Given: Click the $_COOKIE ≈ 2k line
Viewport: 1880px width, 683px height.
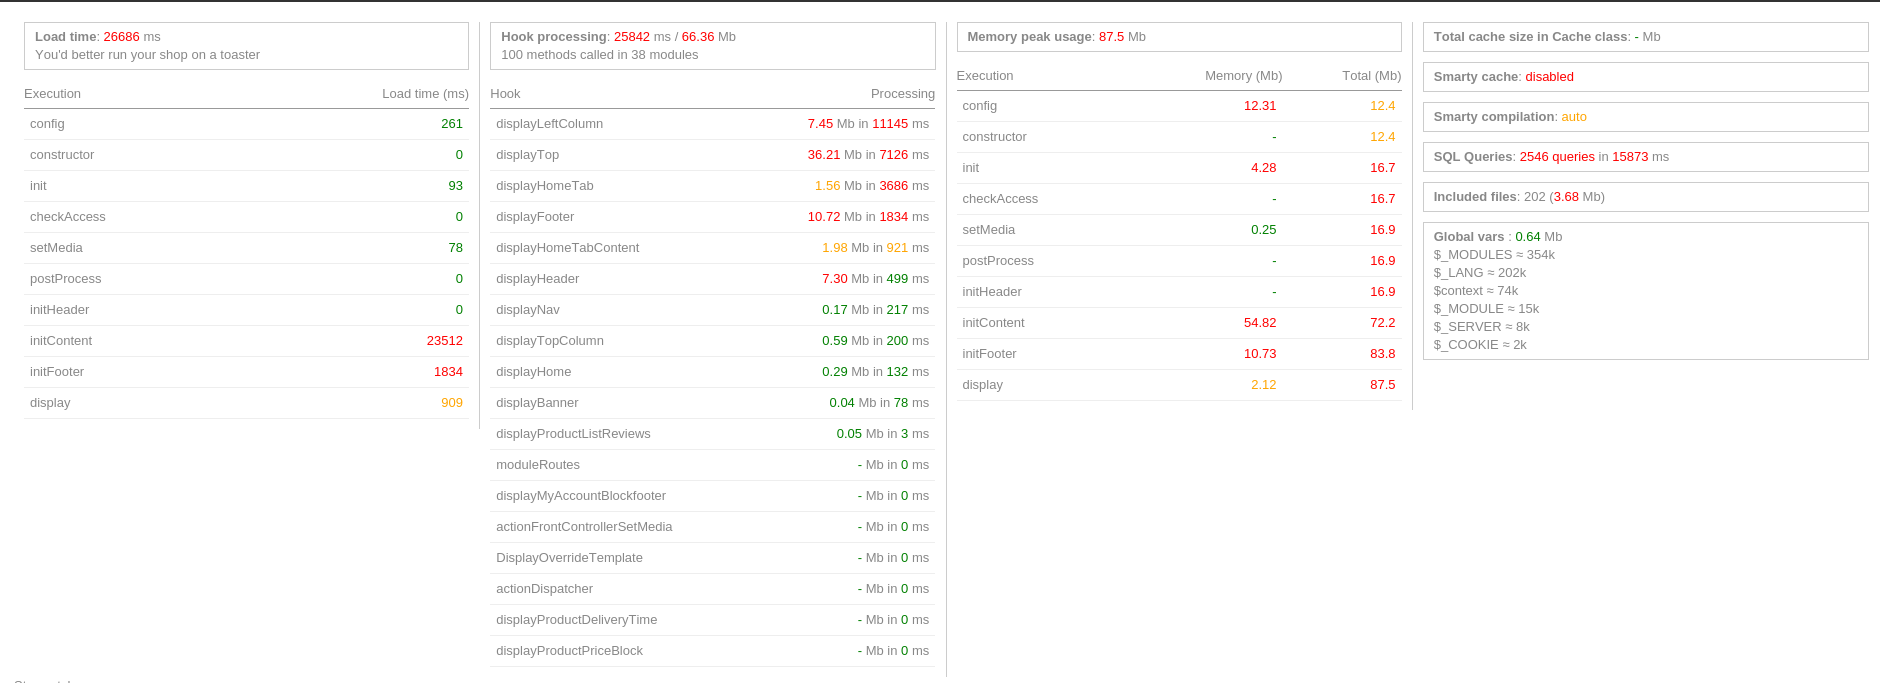Looking at the screenshot, I should (1480, 345).
